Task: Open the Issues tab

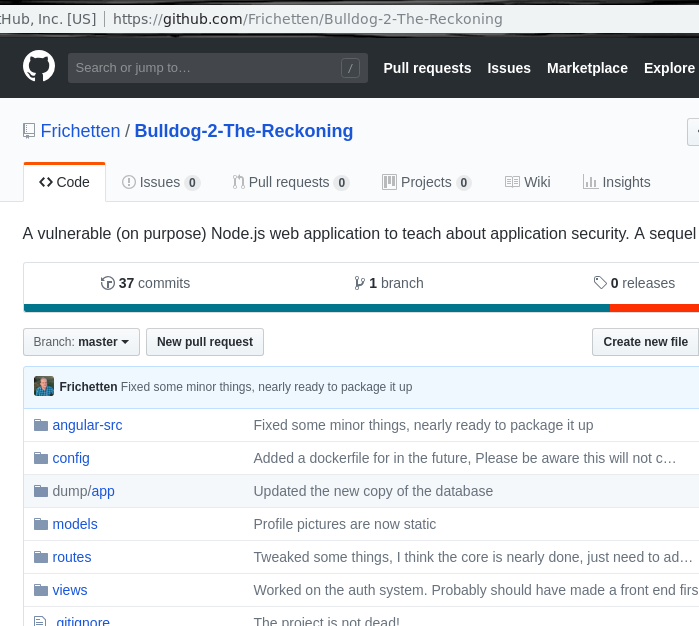Action: coord(160,182)
